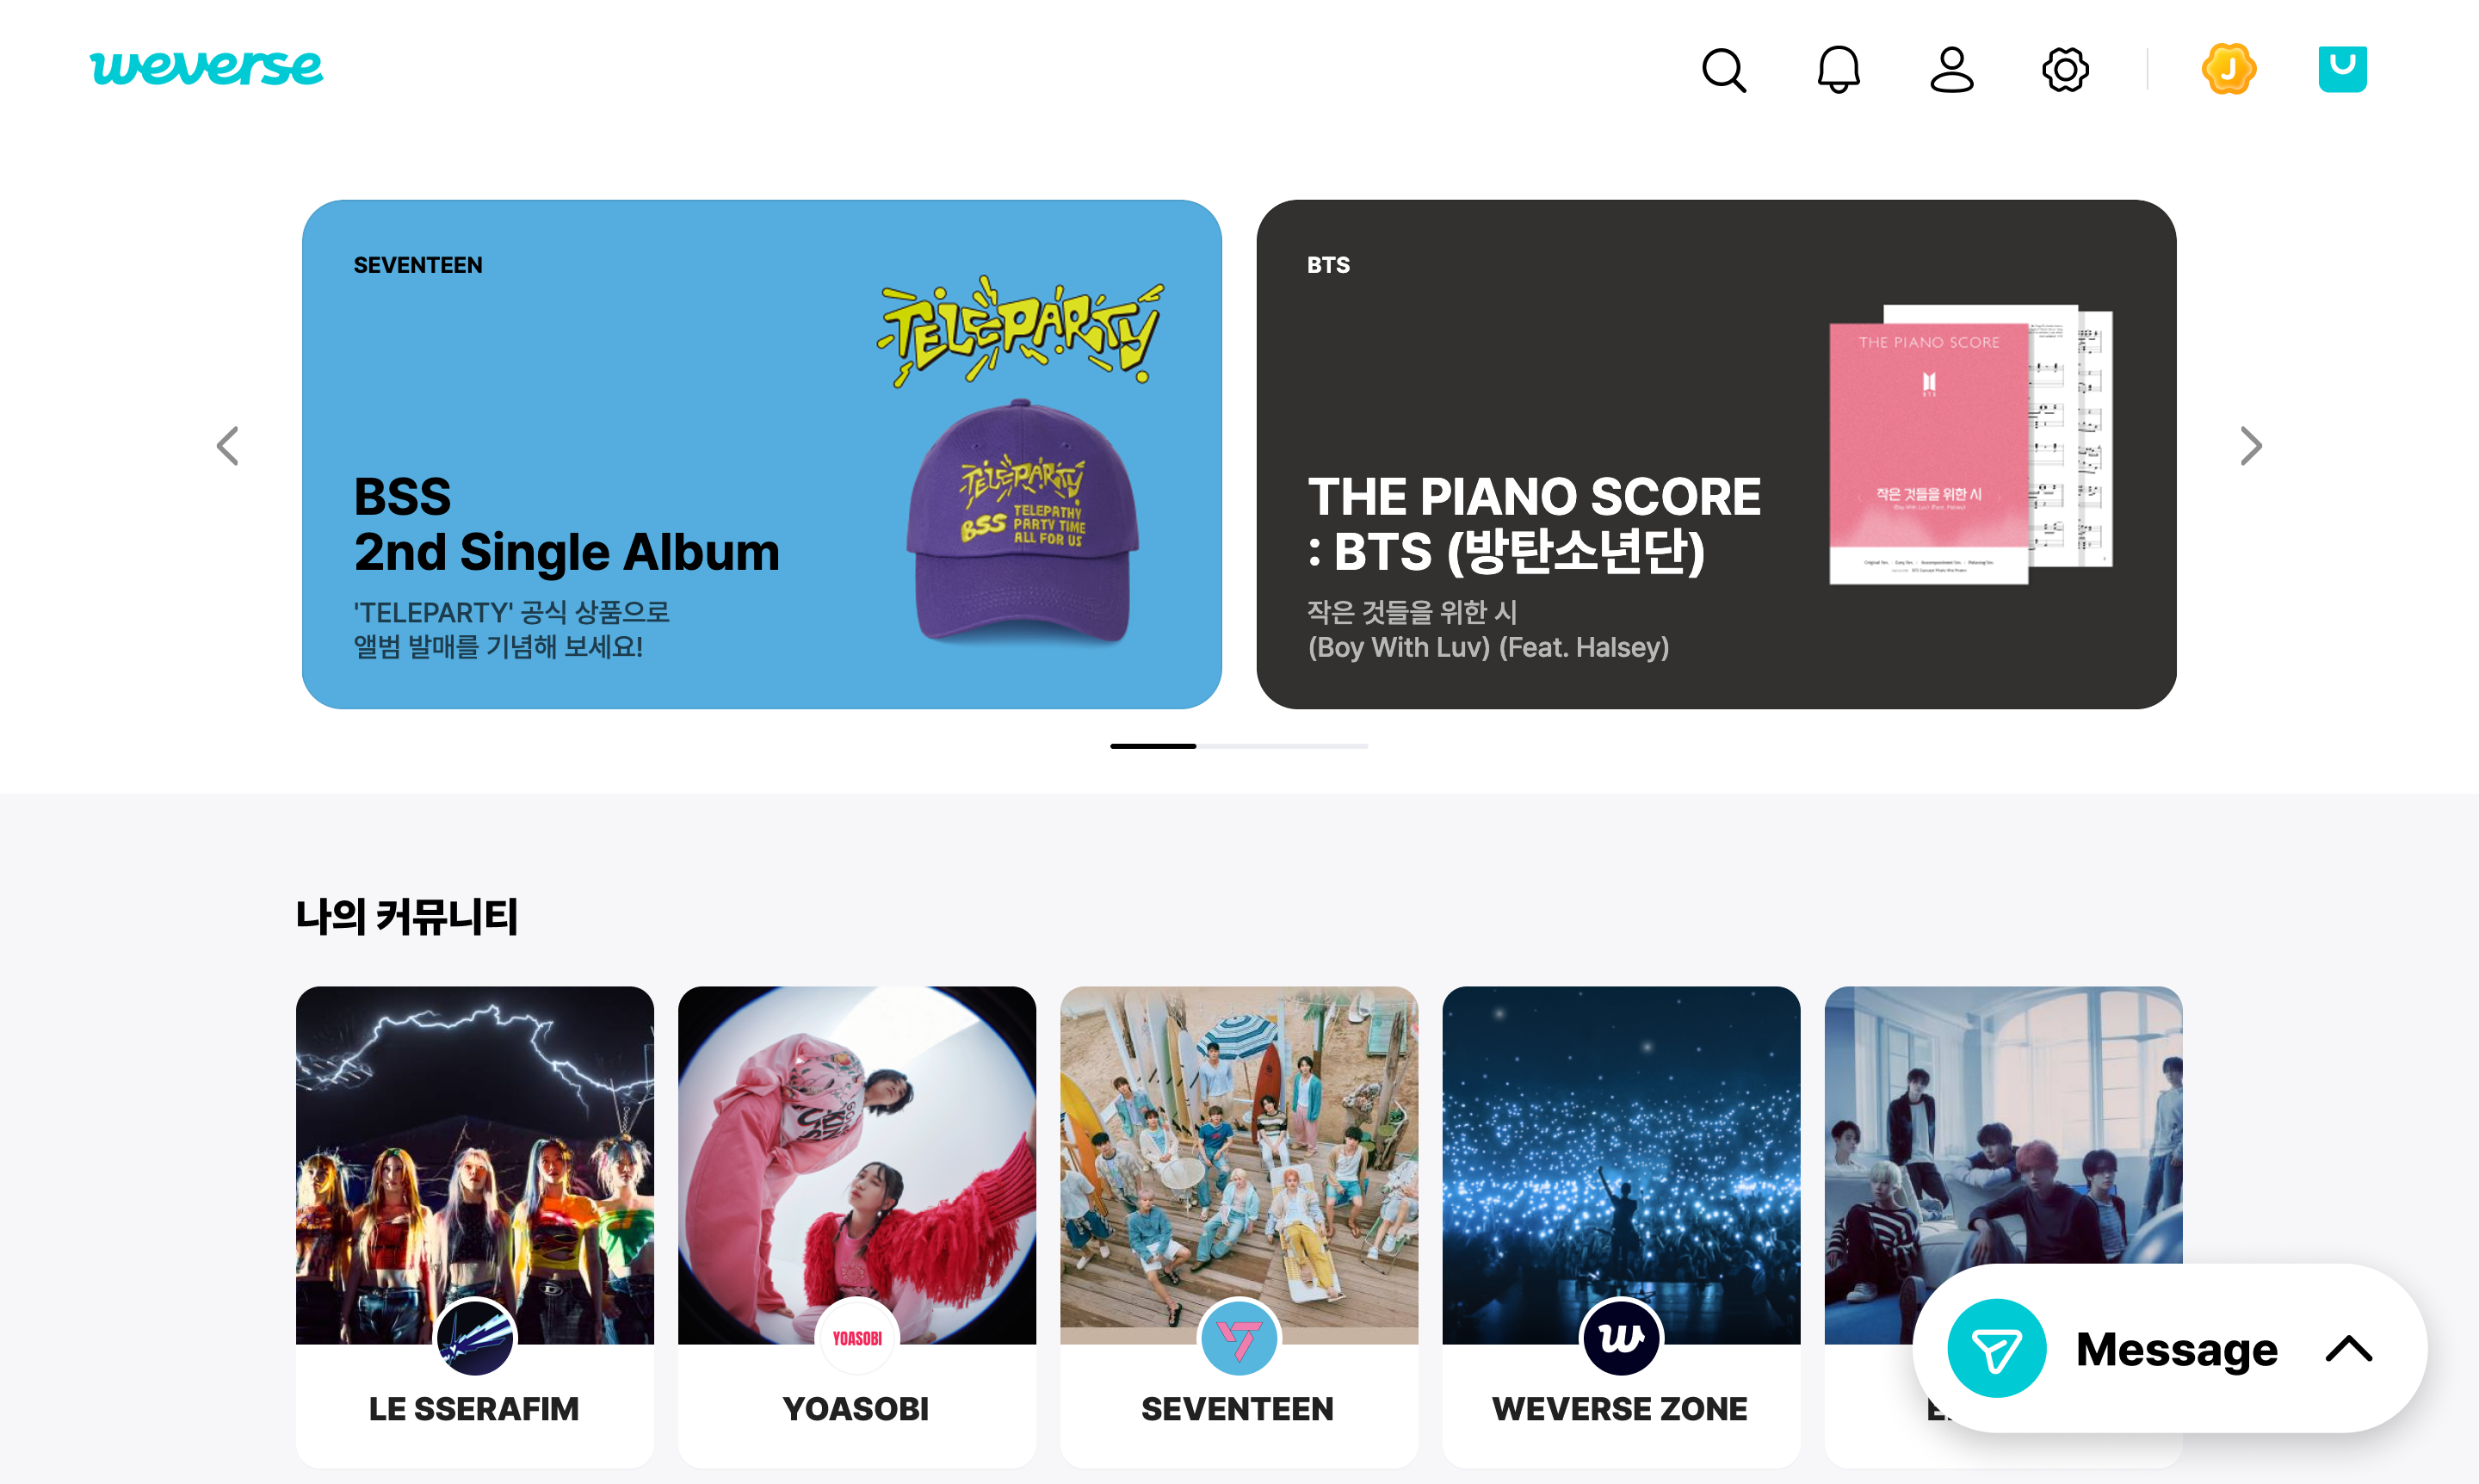
Task: Click the YOASOBI round logo badge
Action: click(x=857, y=1338)
